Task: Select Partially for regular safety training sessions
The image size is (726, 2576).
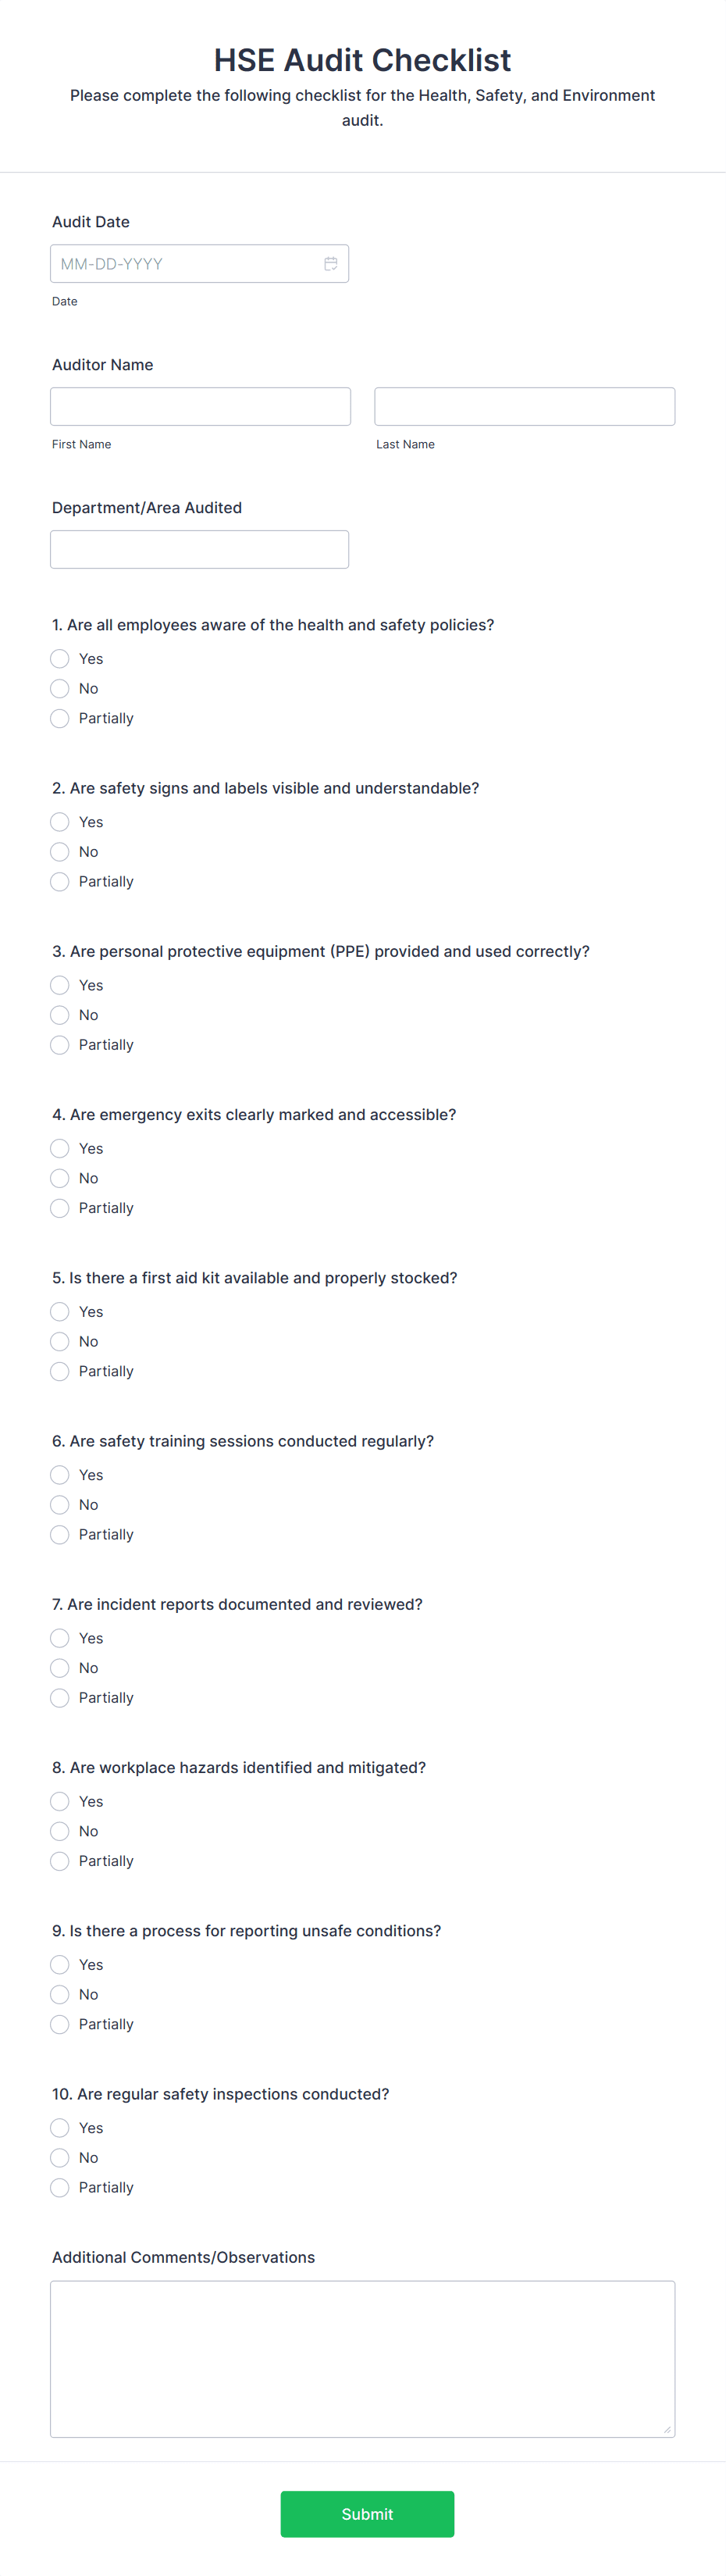Action: 59,1534
